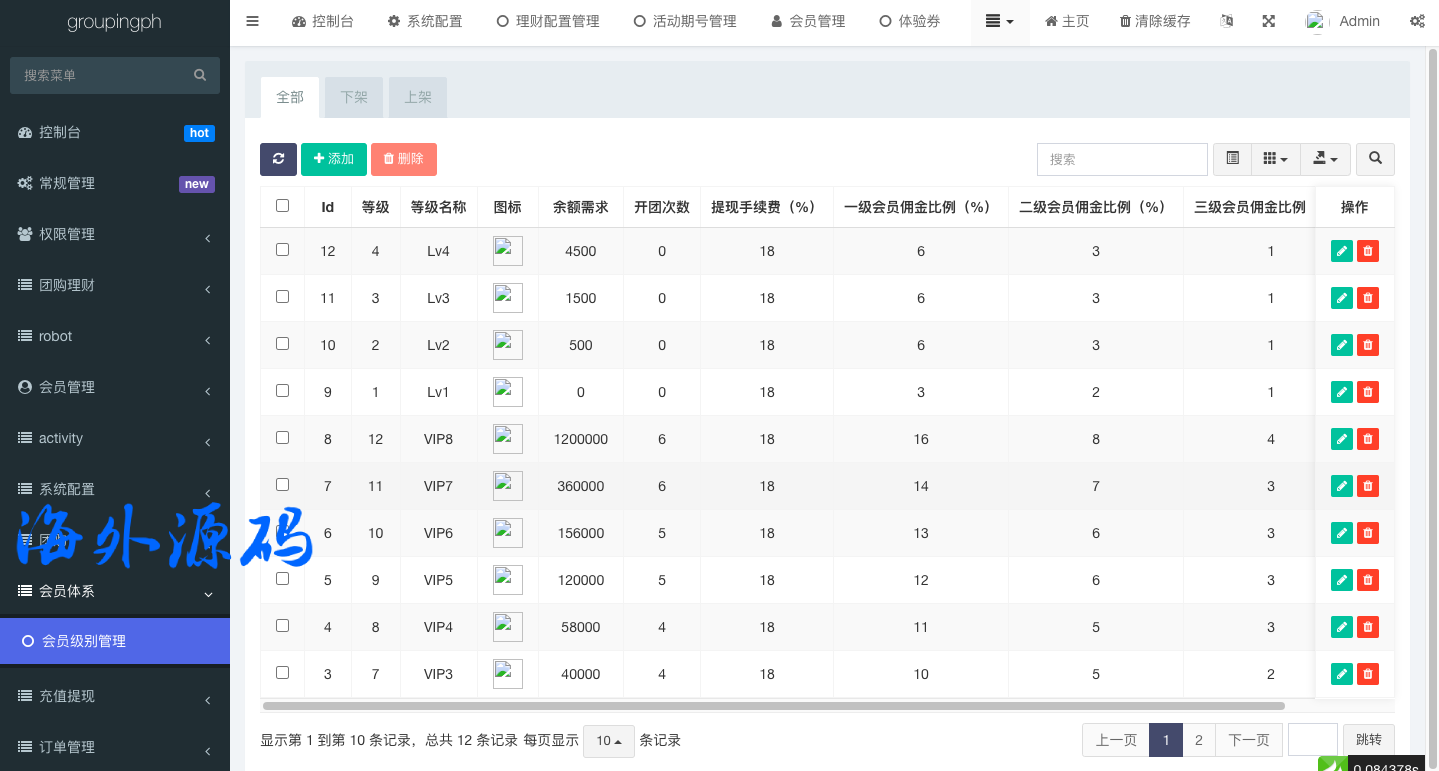Open the settings gears icon at top right
This screenshot has height=771, width=1439.
click(x=1417, y=21)
